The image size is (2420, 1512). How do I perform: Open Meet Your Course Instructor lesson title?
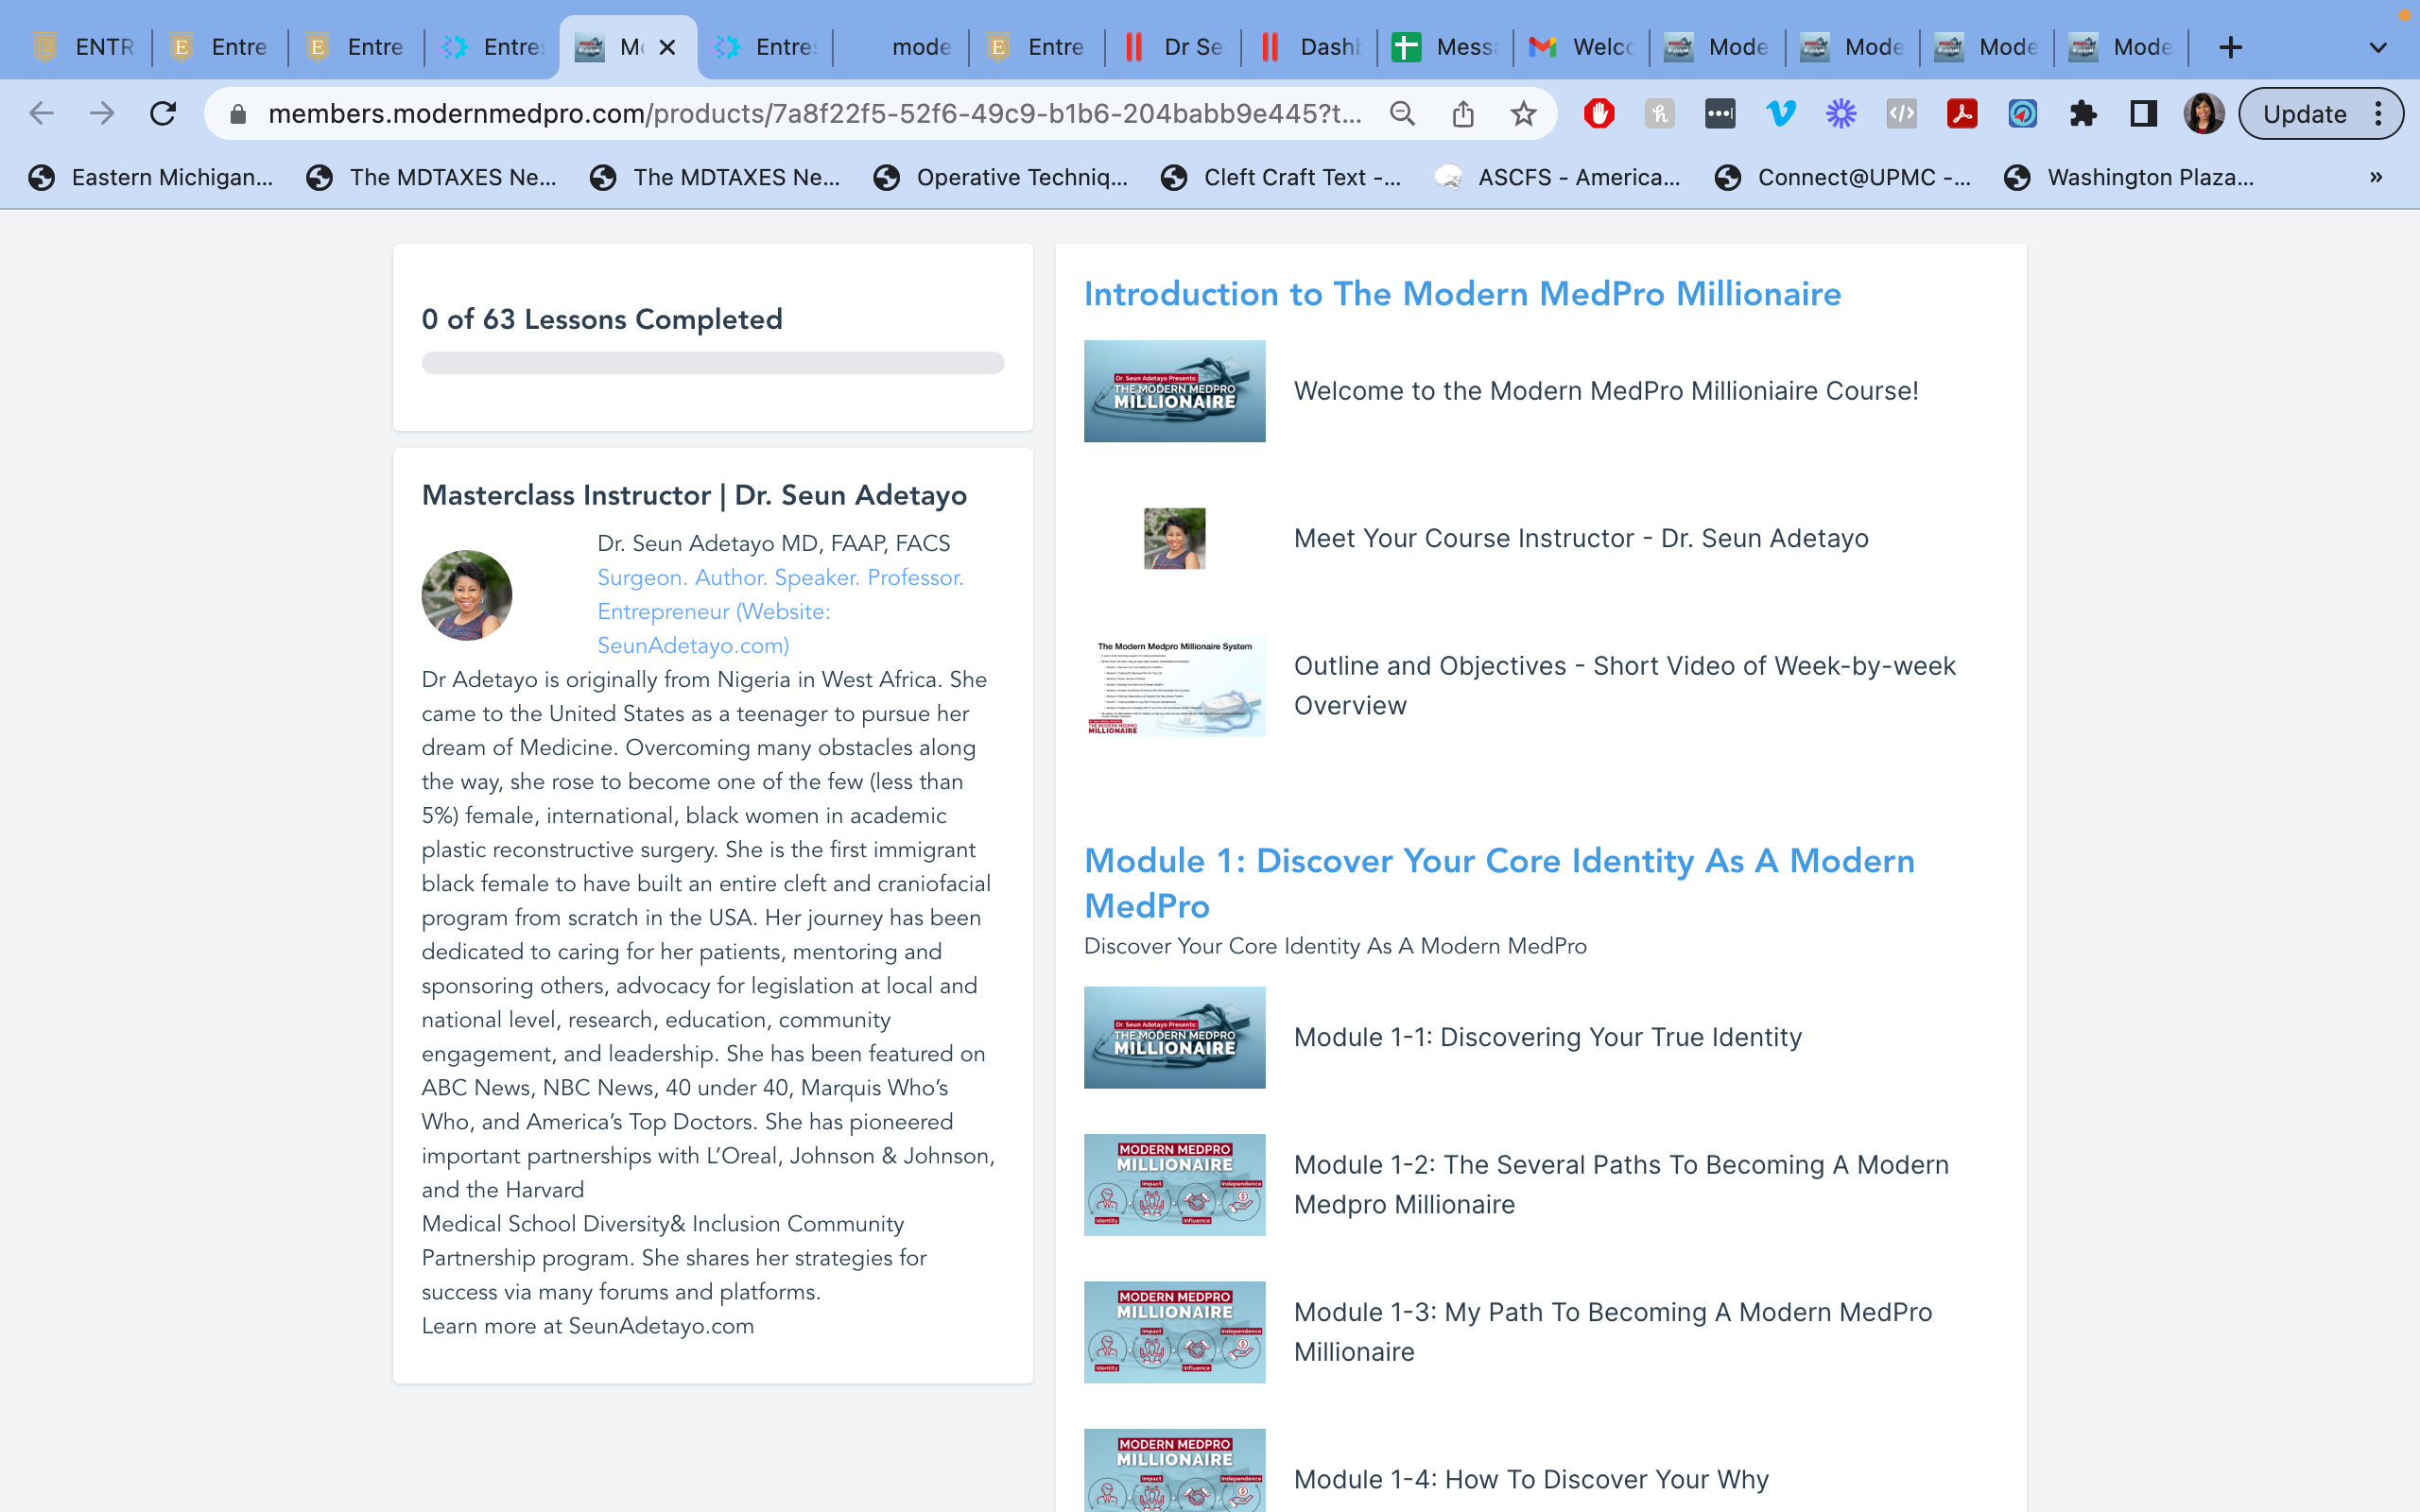(1581, 538)
